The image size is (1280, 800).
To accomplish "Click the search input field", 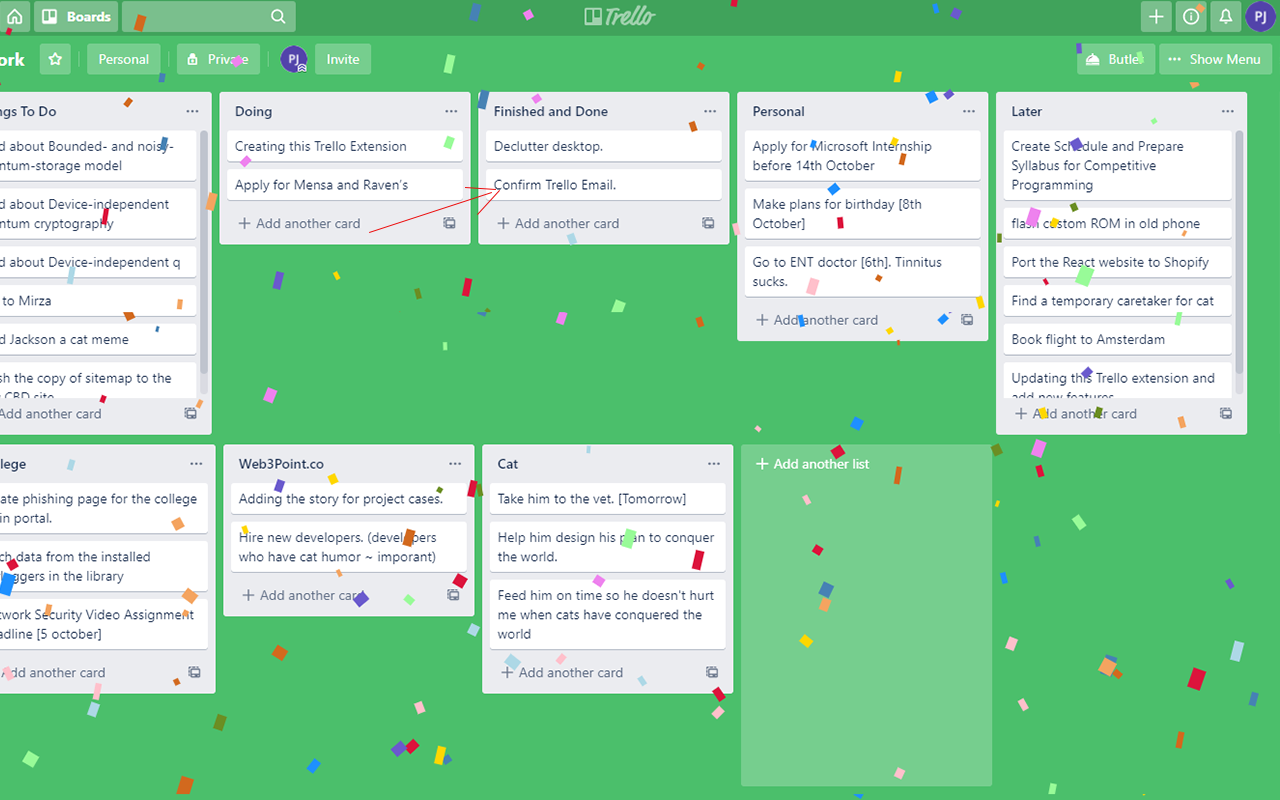I will (208, 16).
